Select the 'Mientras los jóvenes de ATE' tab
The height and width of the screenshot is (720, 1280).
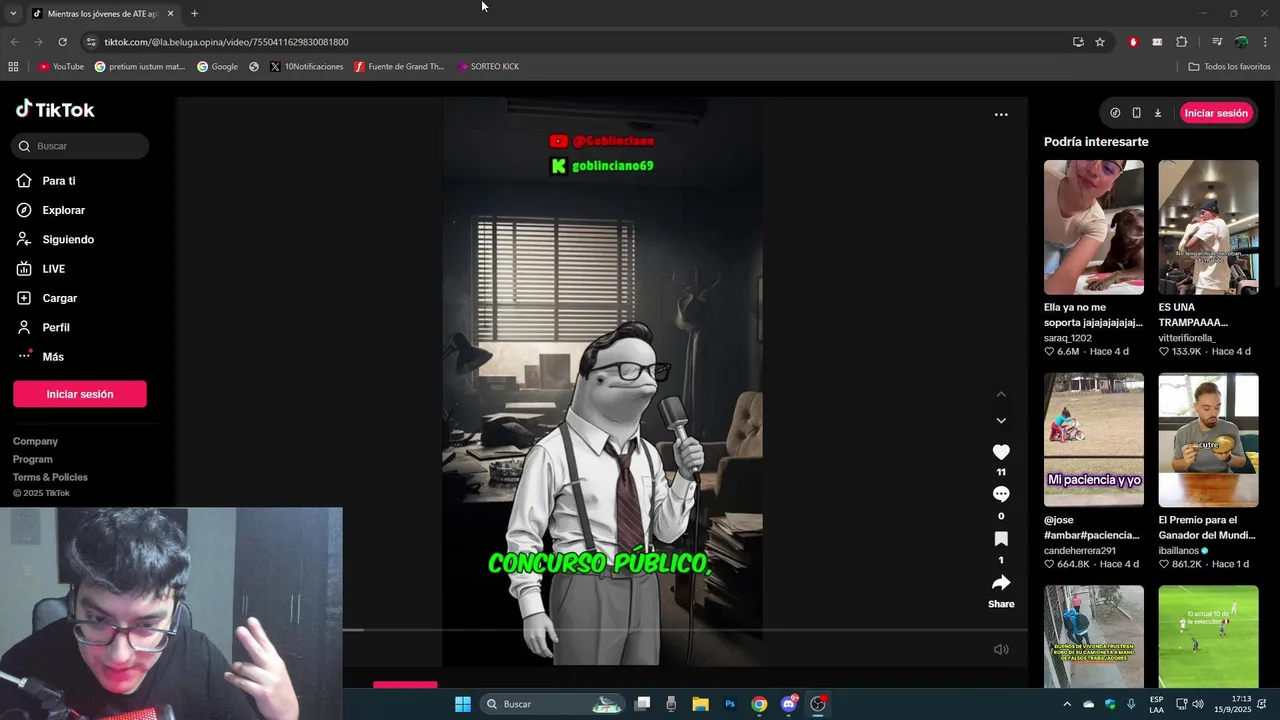[x=103, y=14]
